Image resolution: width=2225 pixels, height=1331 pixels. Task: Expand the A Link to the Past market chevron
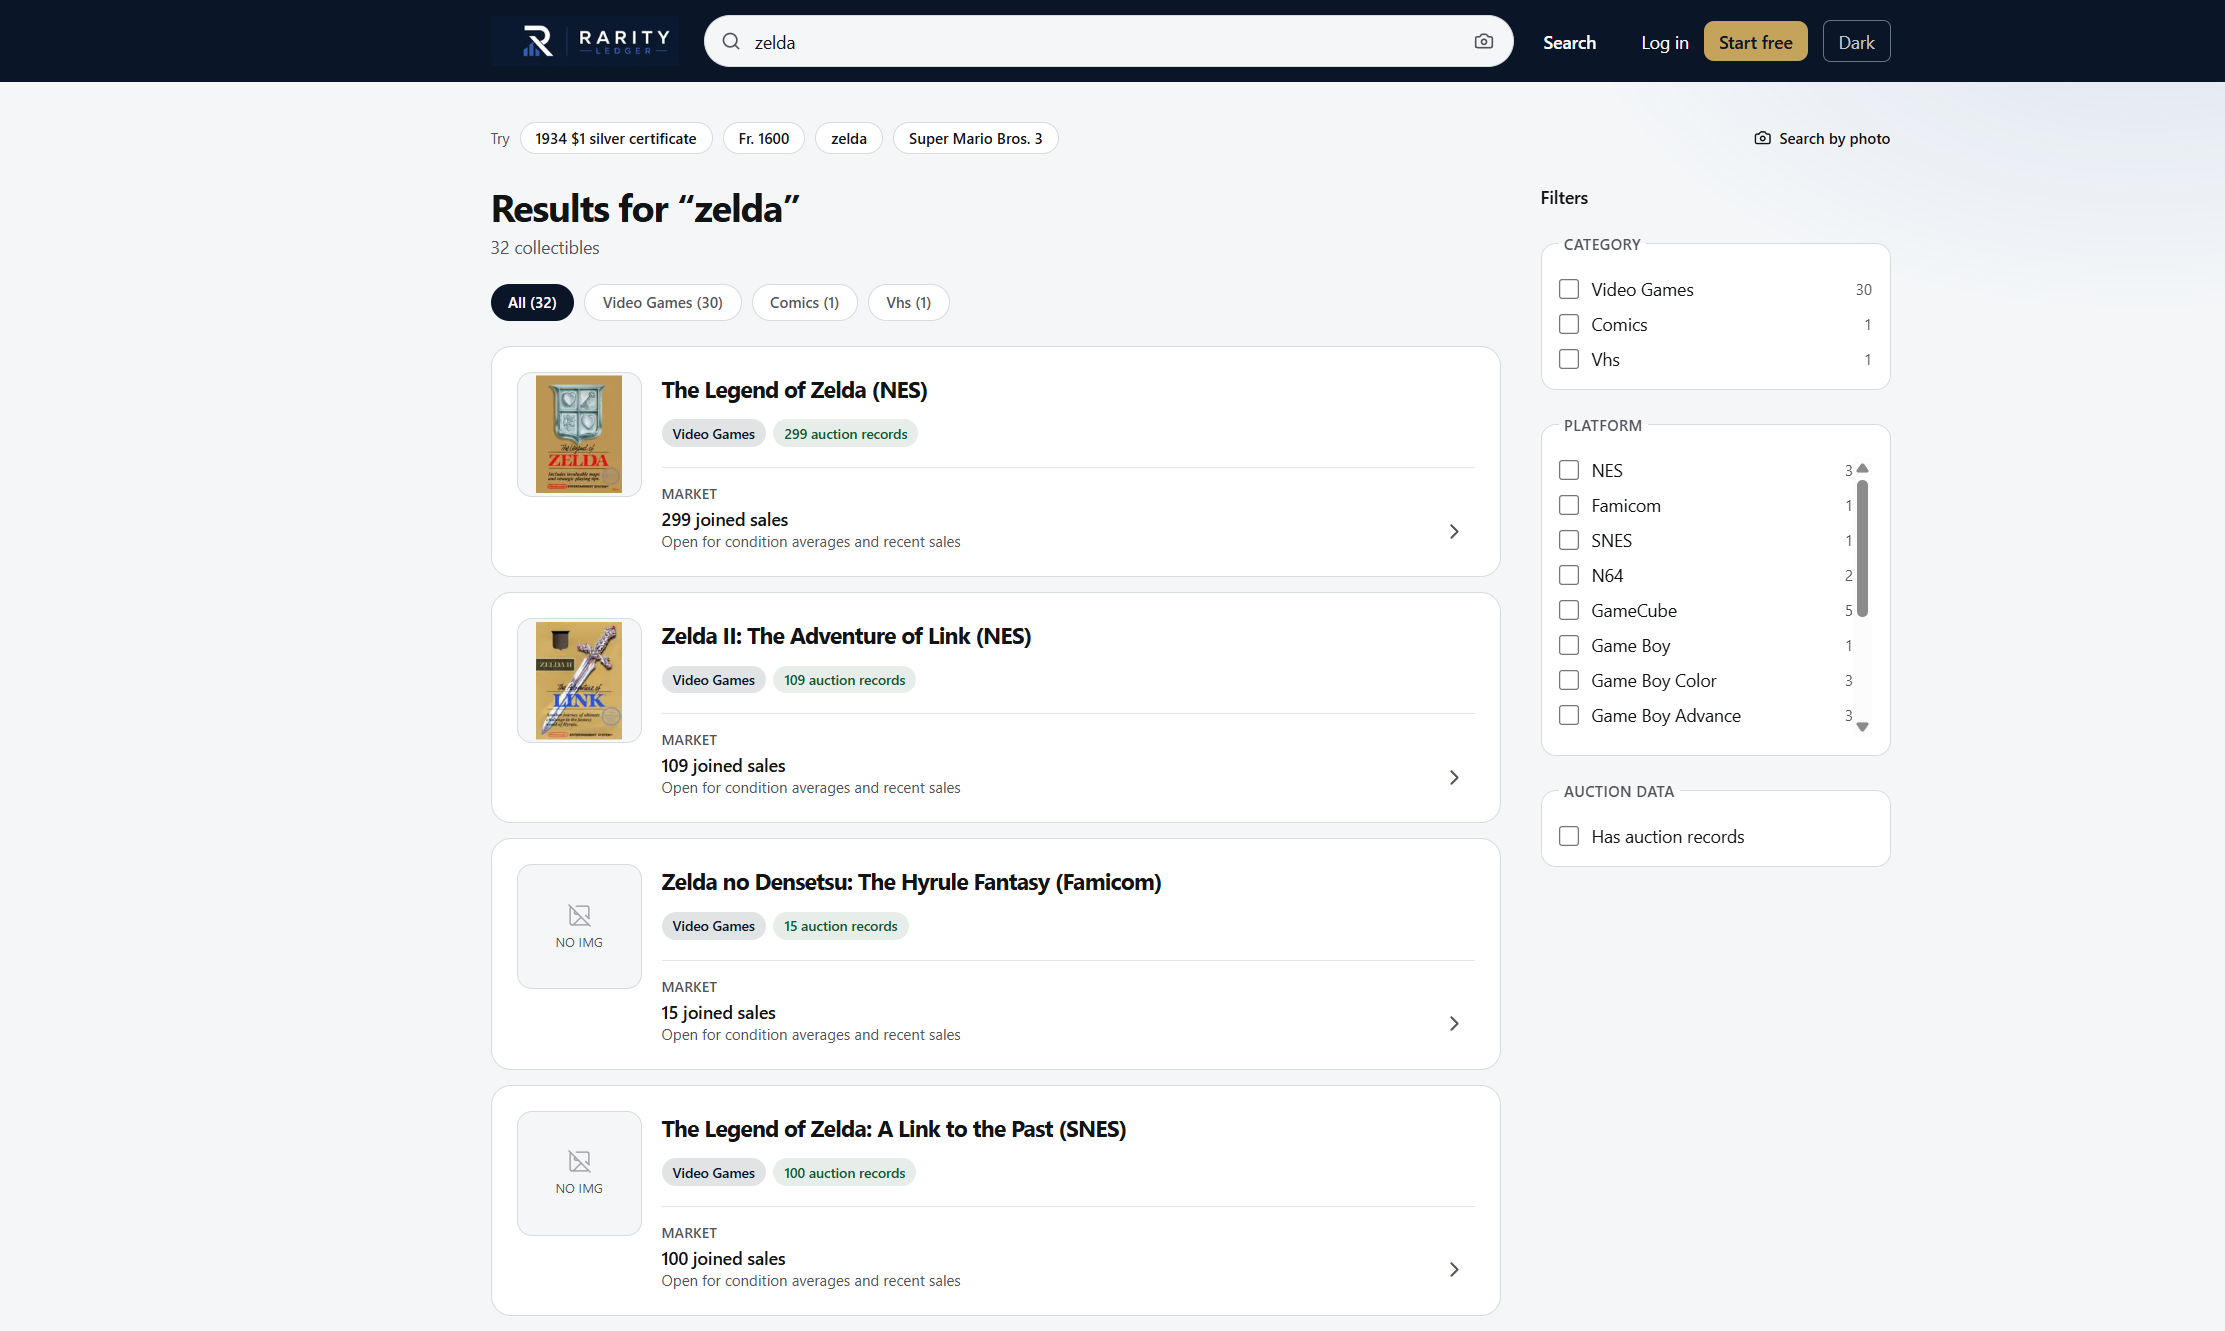(1454, 1269)
